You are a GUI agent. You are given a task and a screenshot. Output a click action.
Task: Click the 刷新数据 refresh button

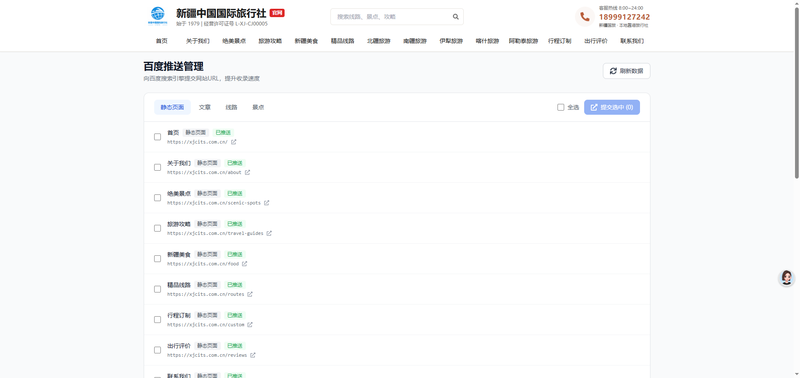[627, 71]
